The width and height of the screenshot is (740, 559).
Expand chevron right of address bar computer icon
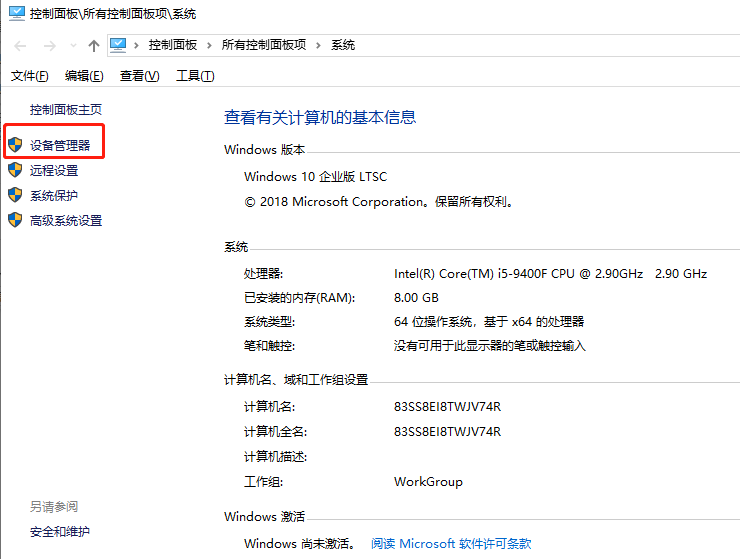(137, 45)
